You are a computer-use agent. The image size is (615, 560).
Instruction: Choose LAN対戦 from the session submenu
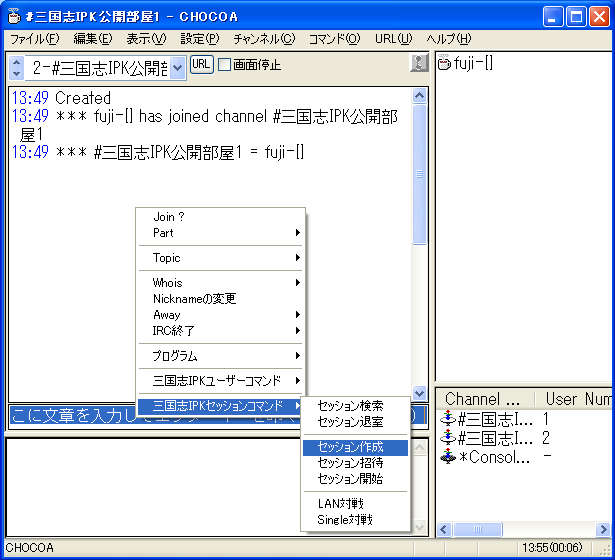coord(338,503)
